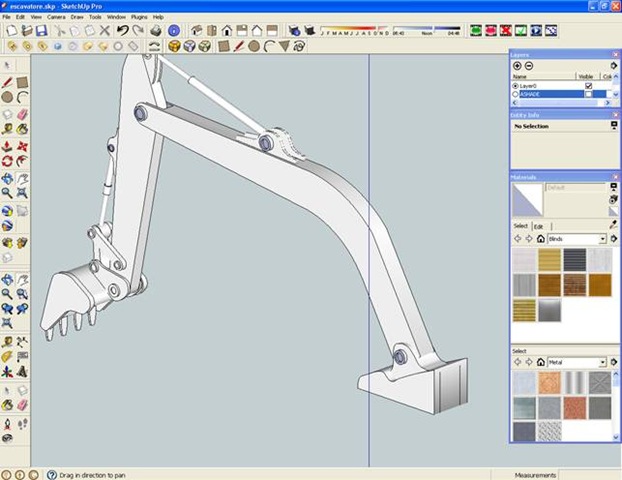Open the Metal materials library dropdown
This screenshot has height=480, width=622.
coord(603,362)
